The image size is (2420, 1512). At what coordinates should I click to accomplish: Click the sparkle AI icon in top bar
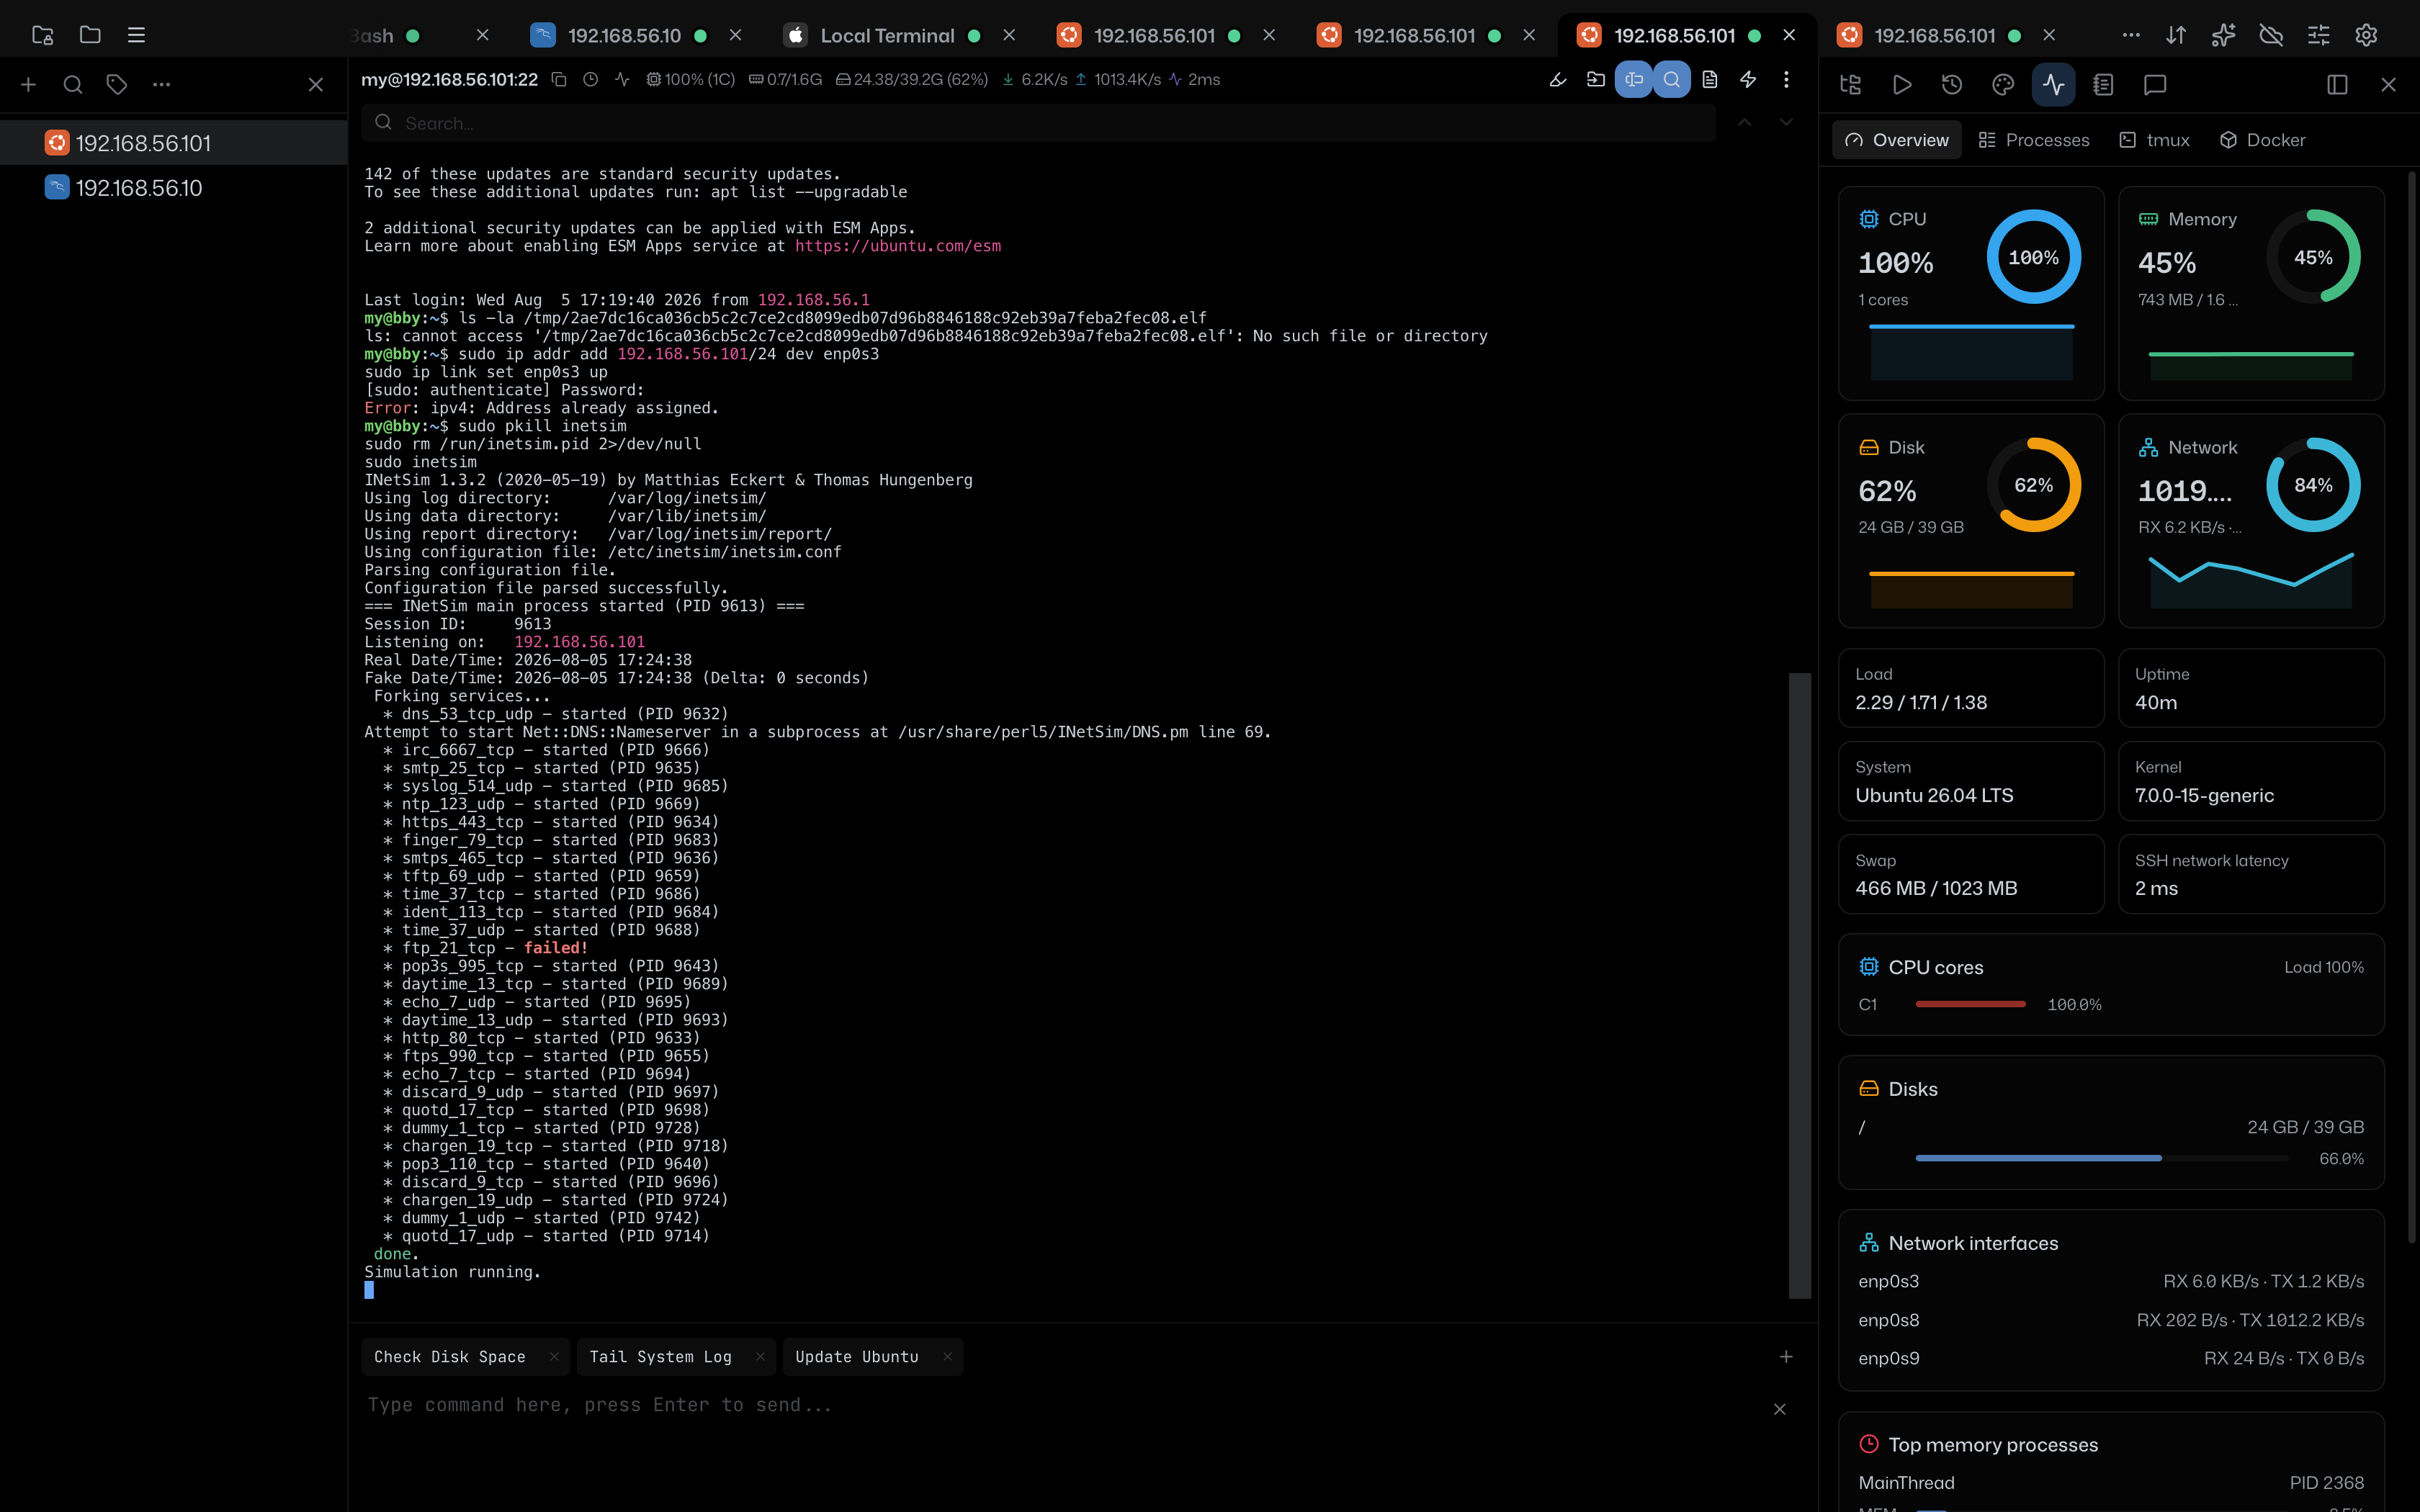(x=2223, y=35)
